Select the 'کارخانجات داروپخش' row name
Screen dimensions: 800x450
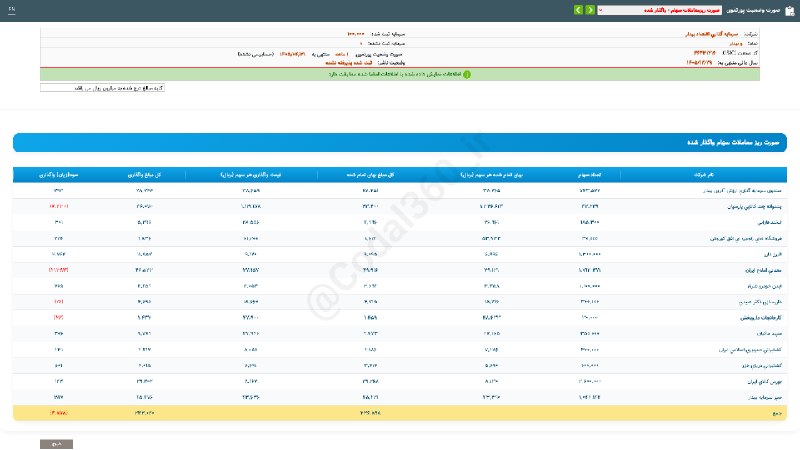(x=761, y=318)
